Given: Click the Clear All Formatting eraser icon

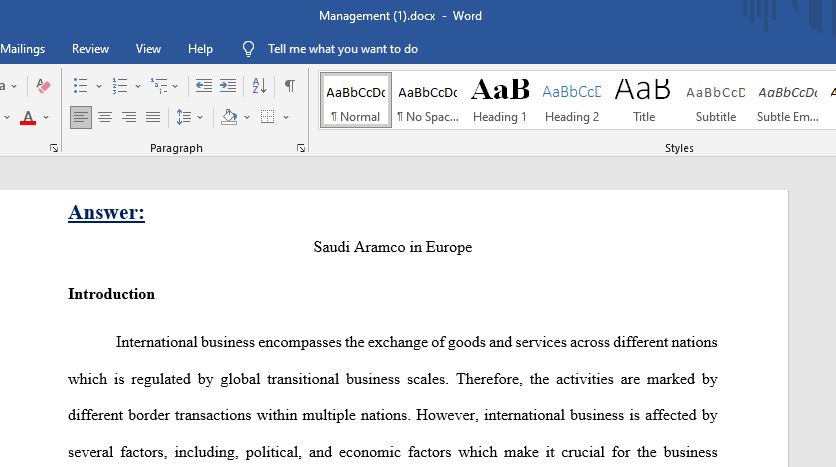Looking at the screenshot, I should pyautogui.click(x=43, y=85).
